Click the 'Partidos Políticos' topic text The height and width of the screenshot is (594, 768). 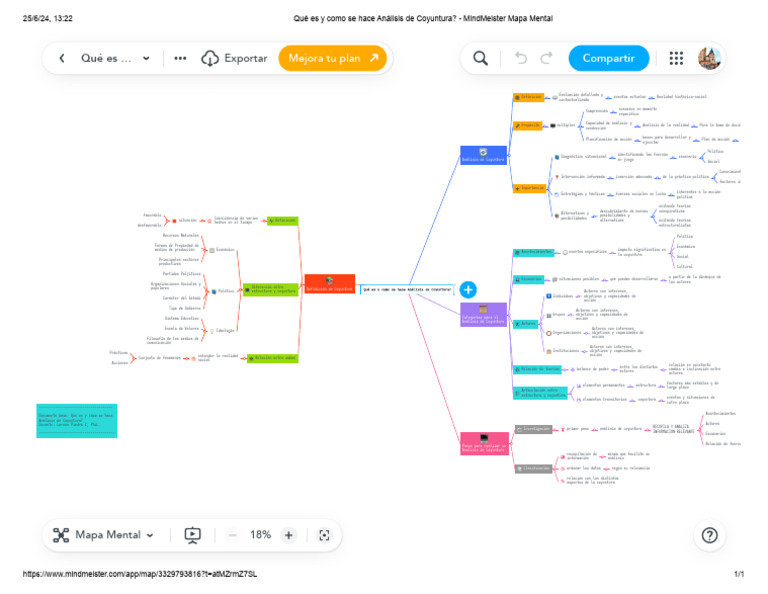182,274
